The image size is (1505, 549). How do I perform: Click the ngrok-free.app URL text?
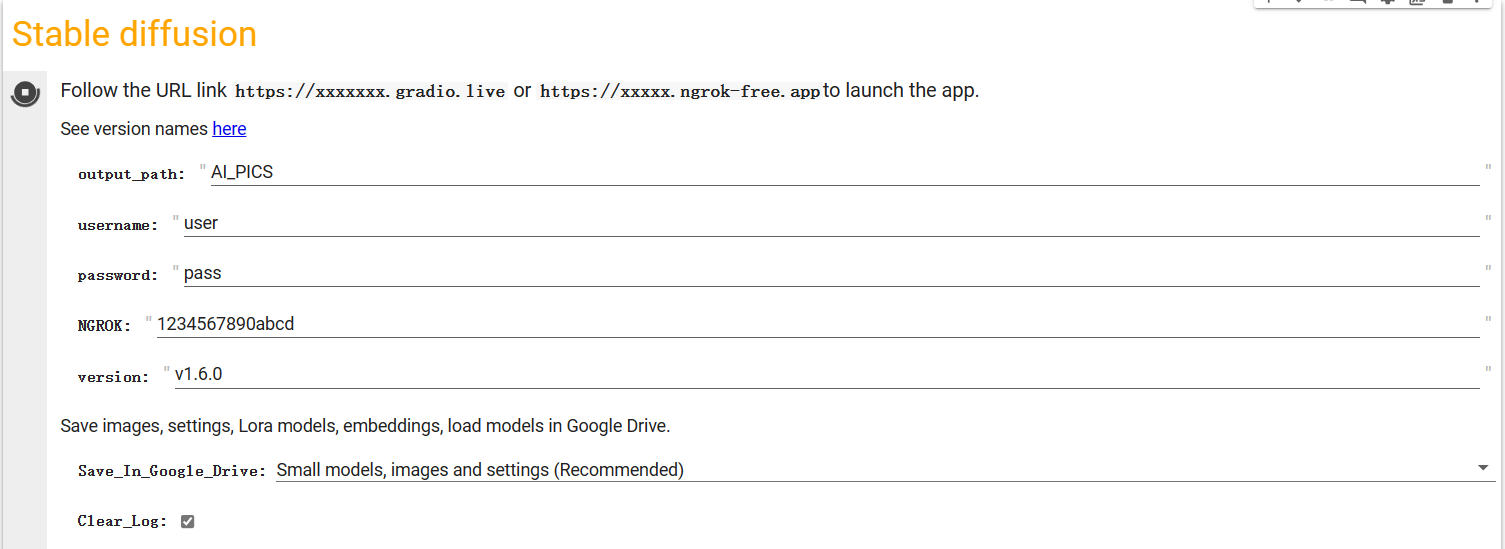(x=680, y=91)
